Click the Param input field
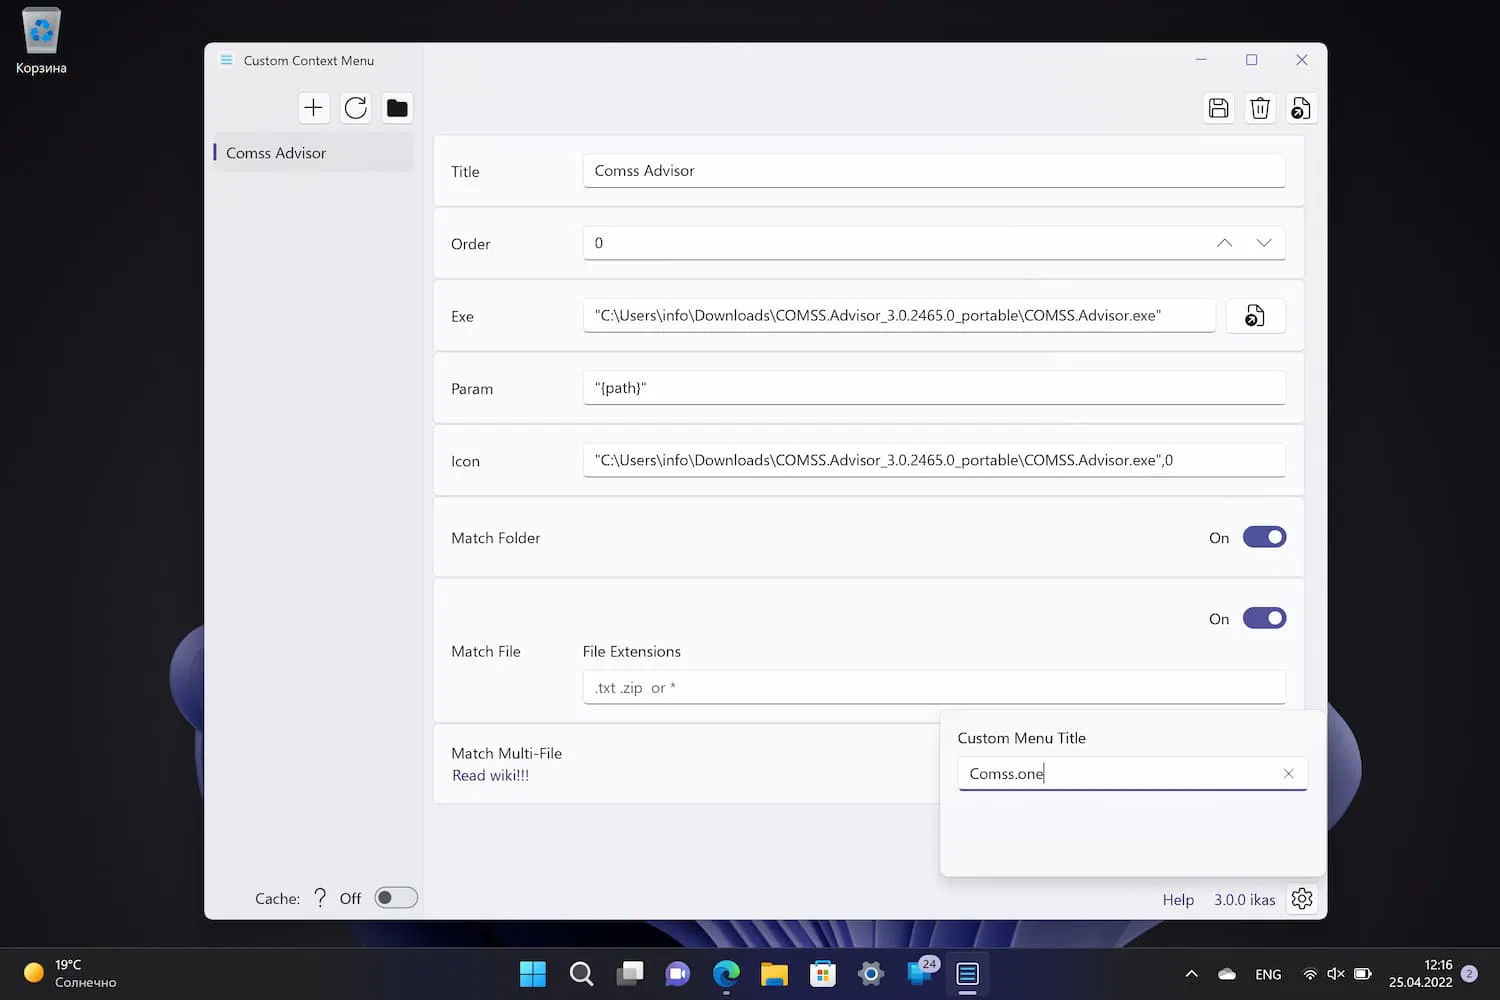Image resolution: width=1500 pixels, height=1000 pixels. coord(934,388)
